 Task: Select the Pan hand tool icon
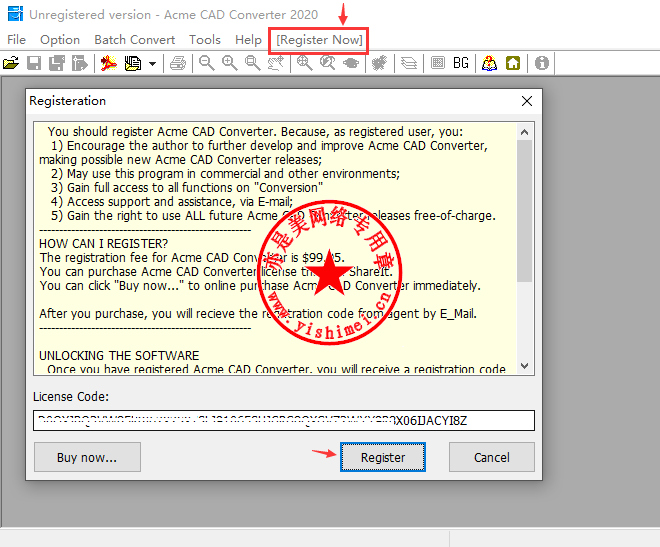[x=276, y=63]
